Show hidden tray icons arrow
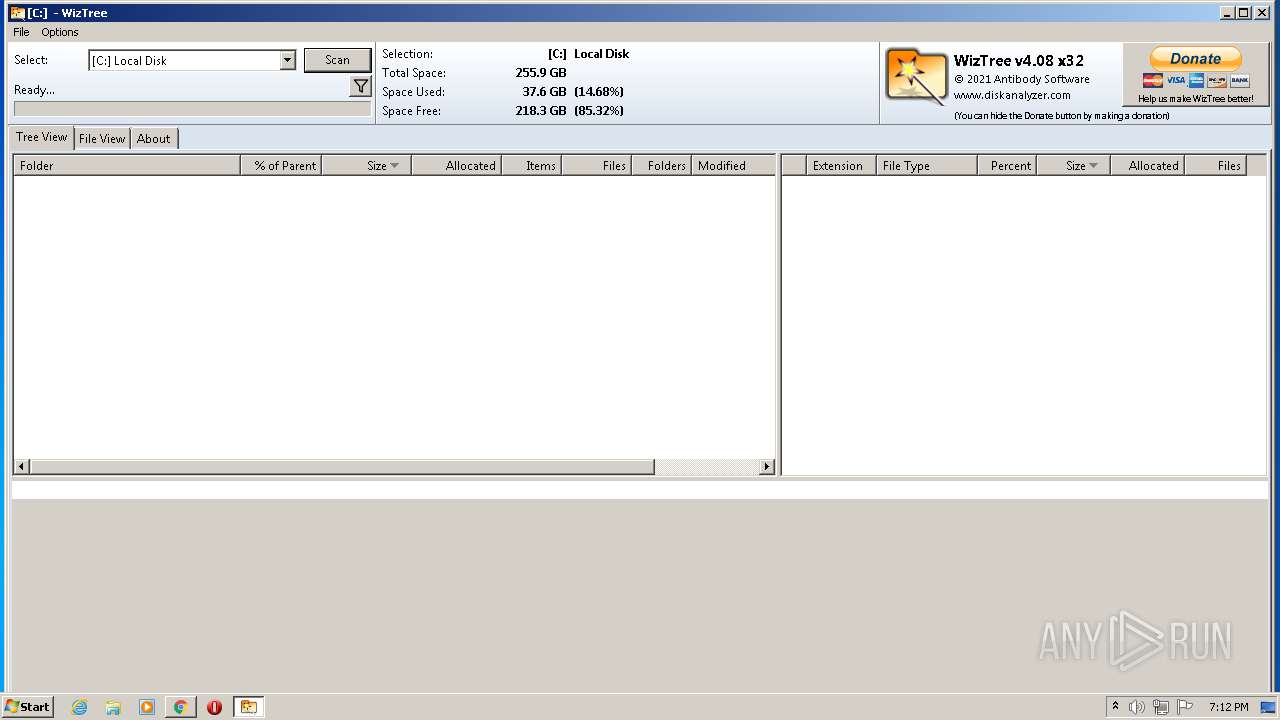This screenshot has width=1280, height=720. [x=1115, y=707]
